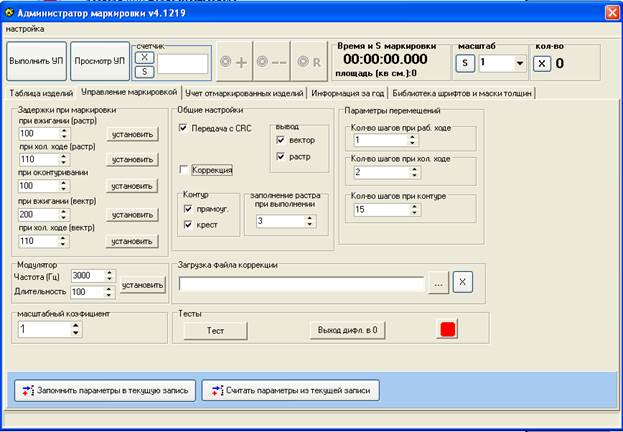623x432 pixels.
Task: Click площадь (кв см.):0 text
Action: click(x=375, y=74)
